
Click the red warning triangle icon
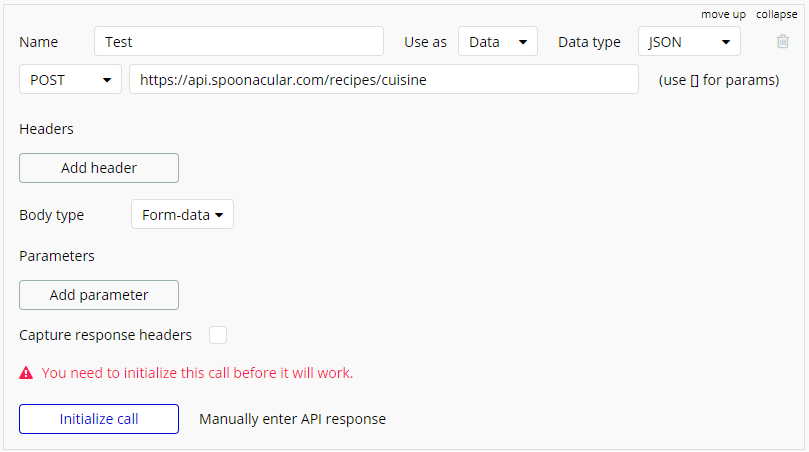pyautogui.click(x=27, y=373)
